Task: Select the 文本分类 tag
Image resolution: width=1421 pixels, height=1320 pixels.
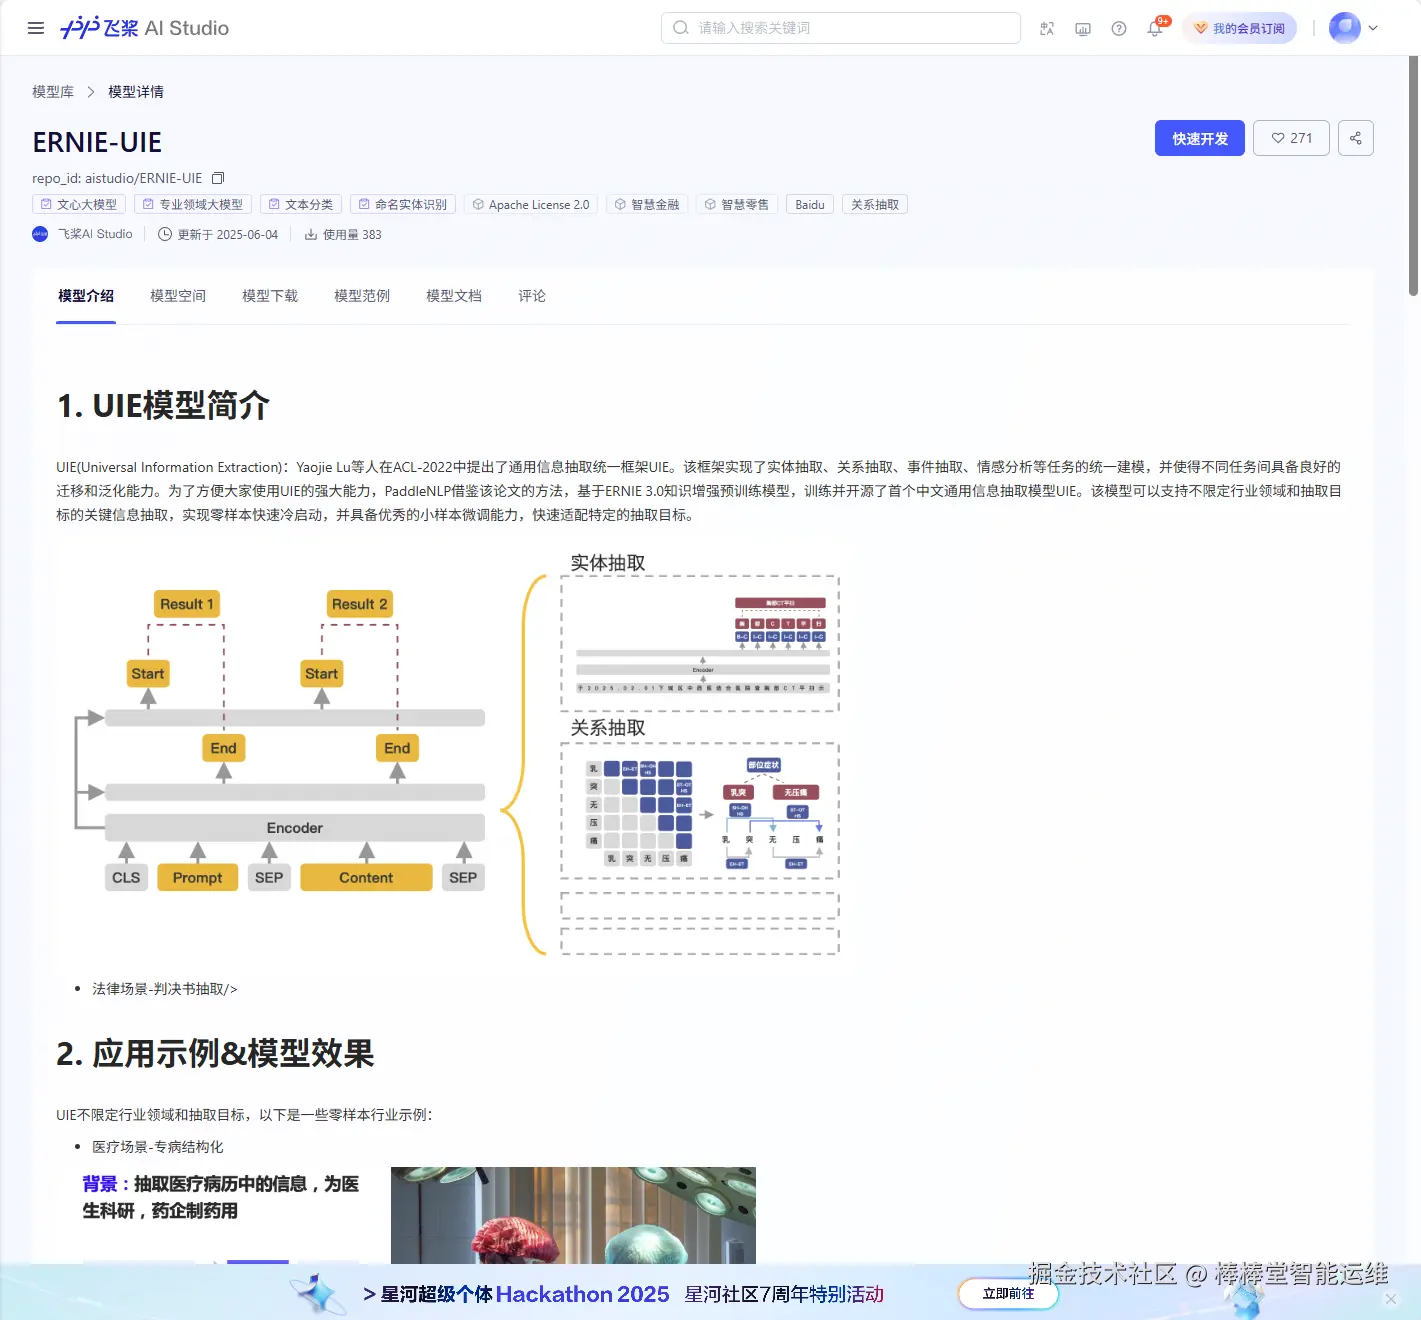Action: point(301,204)
